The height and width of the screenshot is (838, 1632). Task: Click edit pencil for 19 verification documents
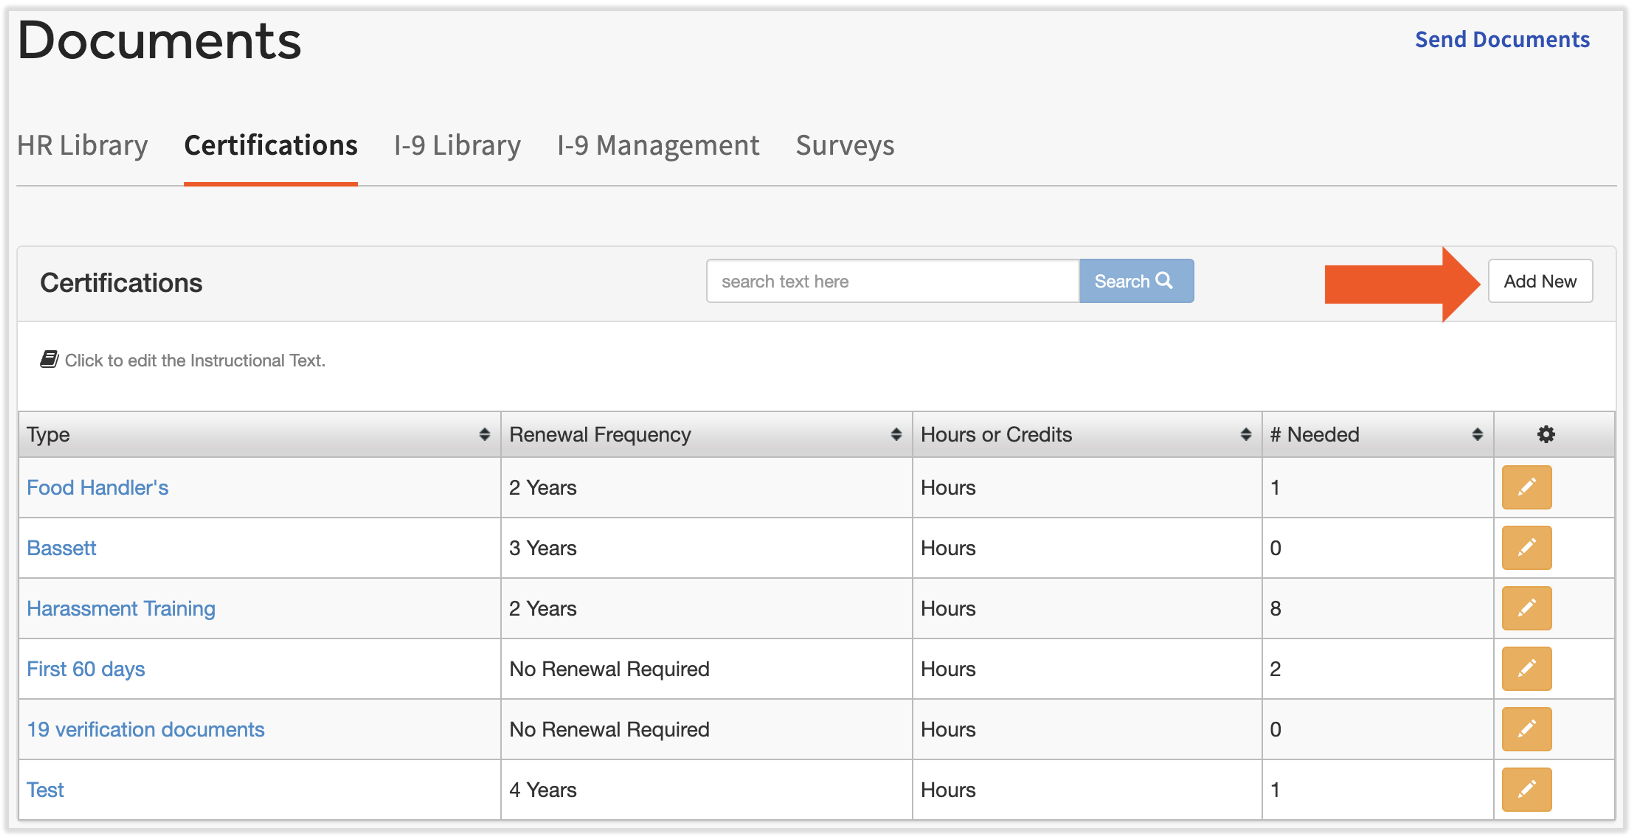point(1526,729)
